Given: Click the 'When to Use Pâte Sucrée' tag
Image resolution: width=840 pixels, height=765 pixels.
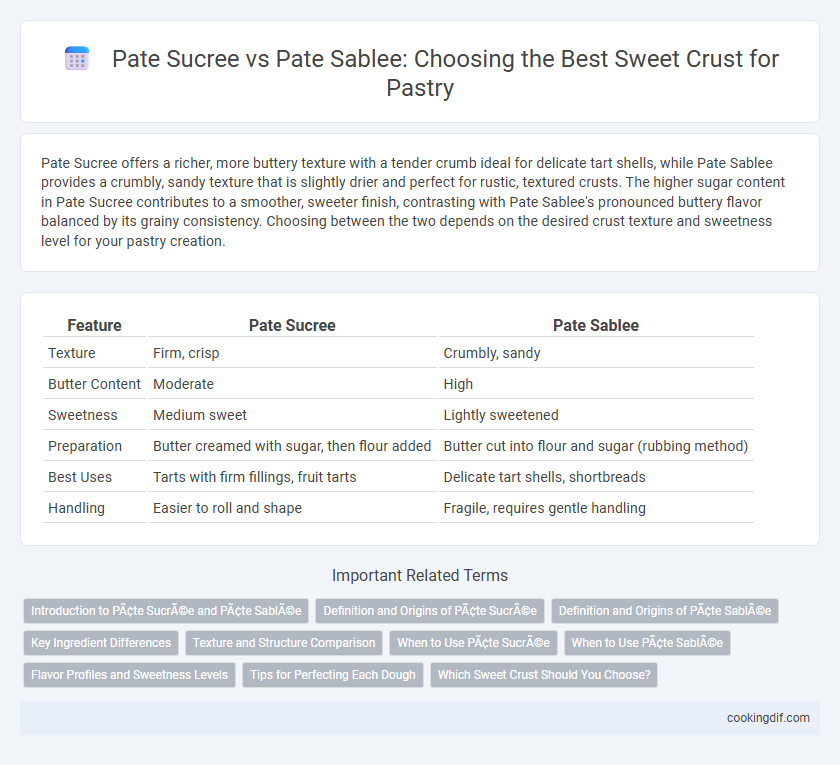Looking at the screenshot, I should (x=474, y=643).
